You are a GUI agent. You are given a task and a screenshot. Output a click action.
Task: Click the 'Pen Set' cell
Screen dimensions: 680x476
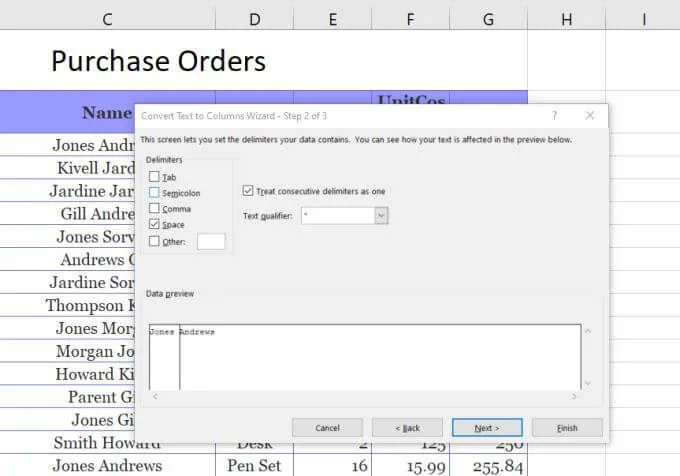pos(254,465)
